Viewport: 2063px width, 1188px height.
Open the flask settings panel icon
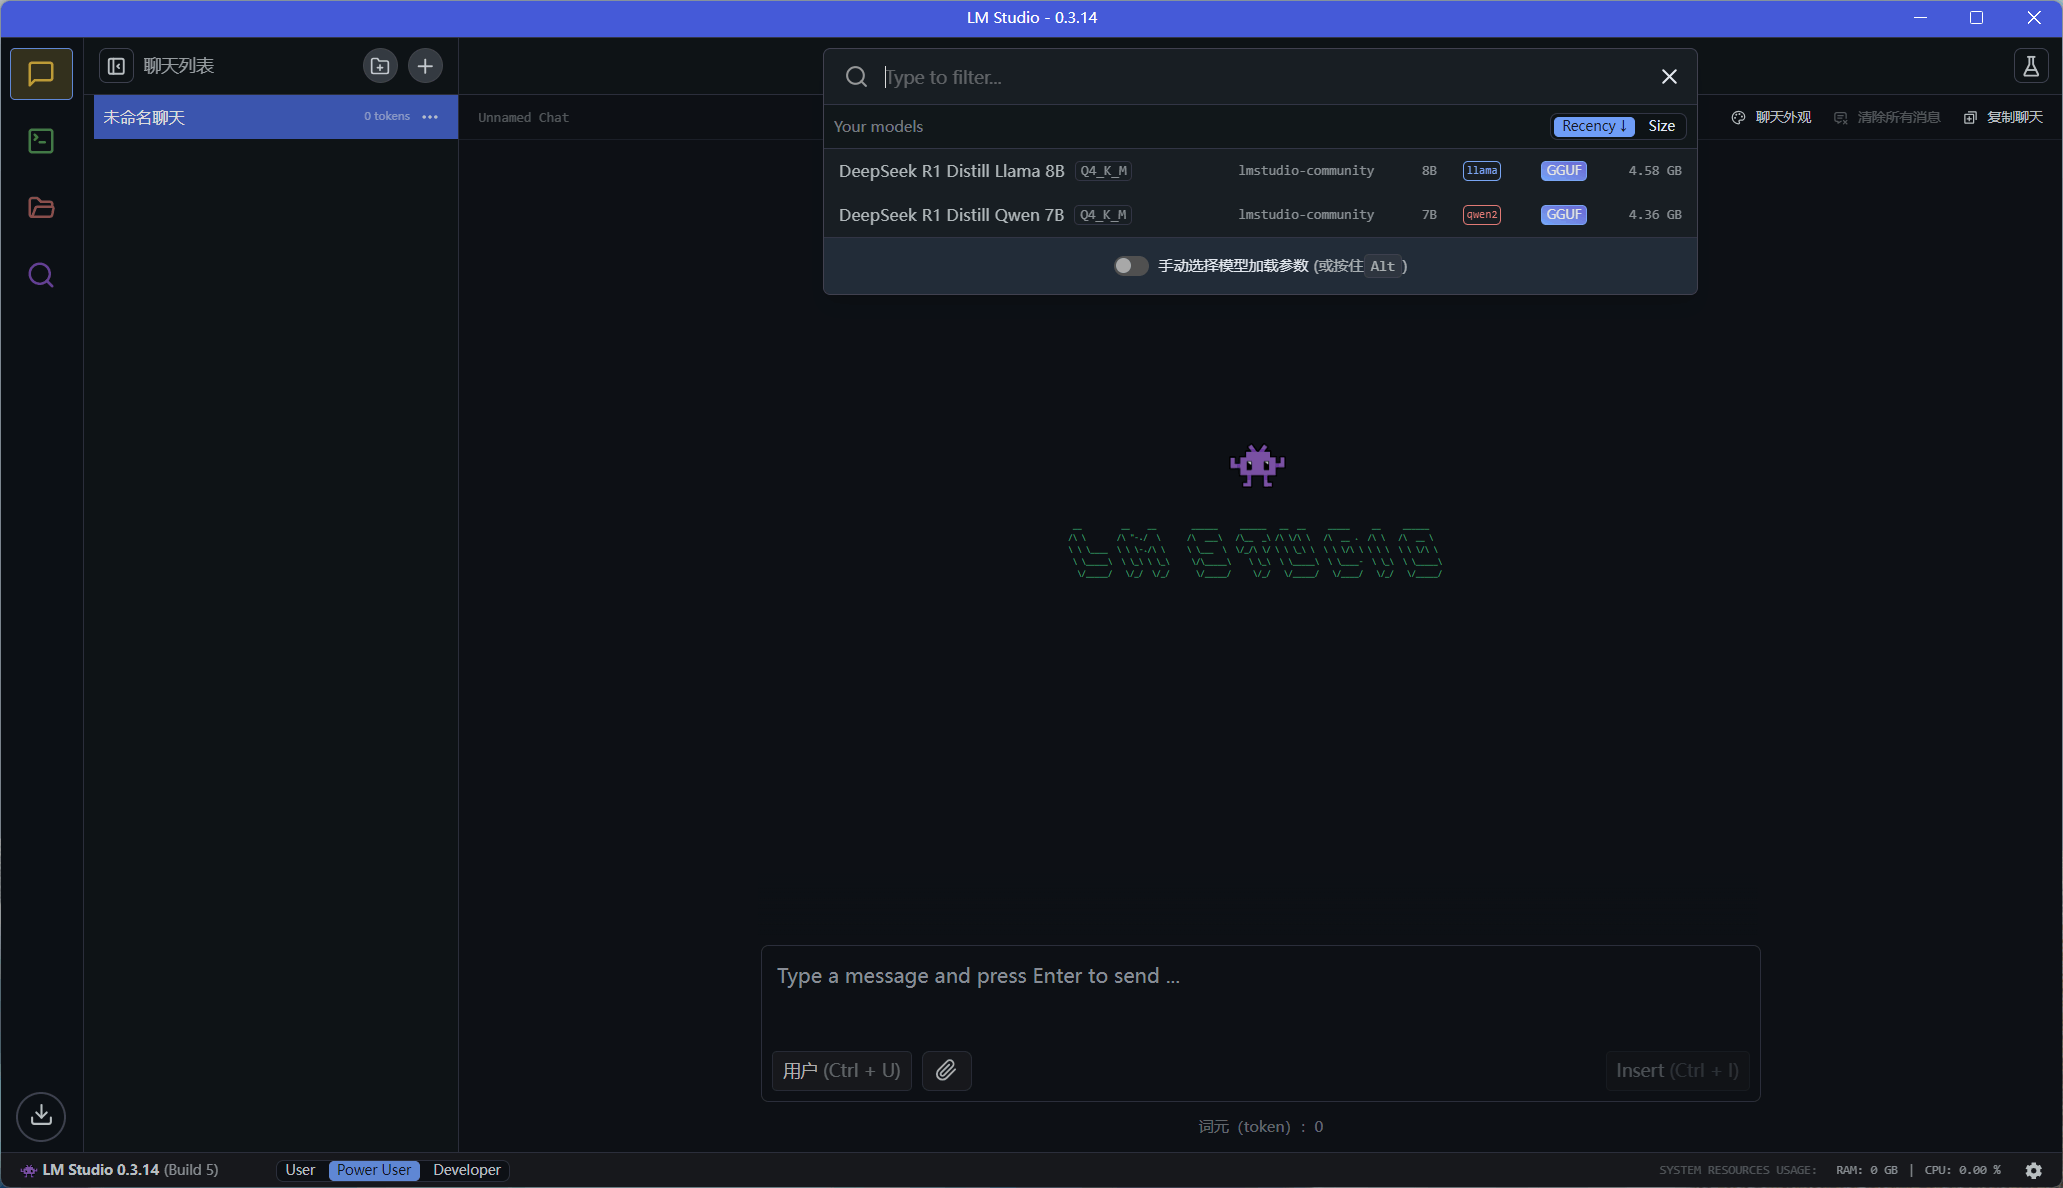click(2030, 66)
